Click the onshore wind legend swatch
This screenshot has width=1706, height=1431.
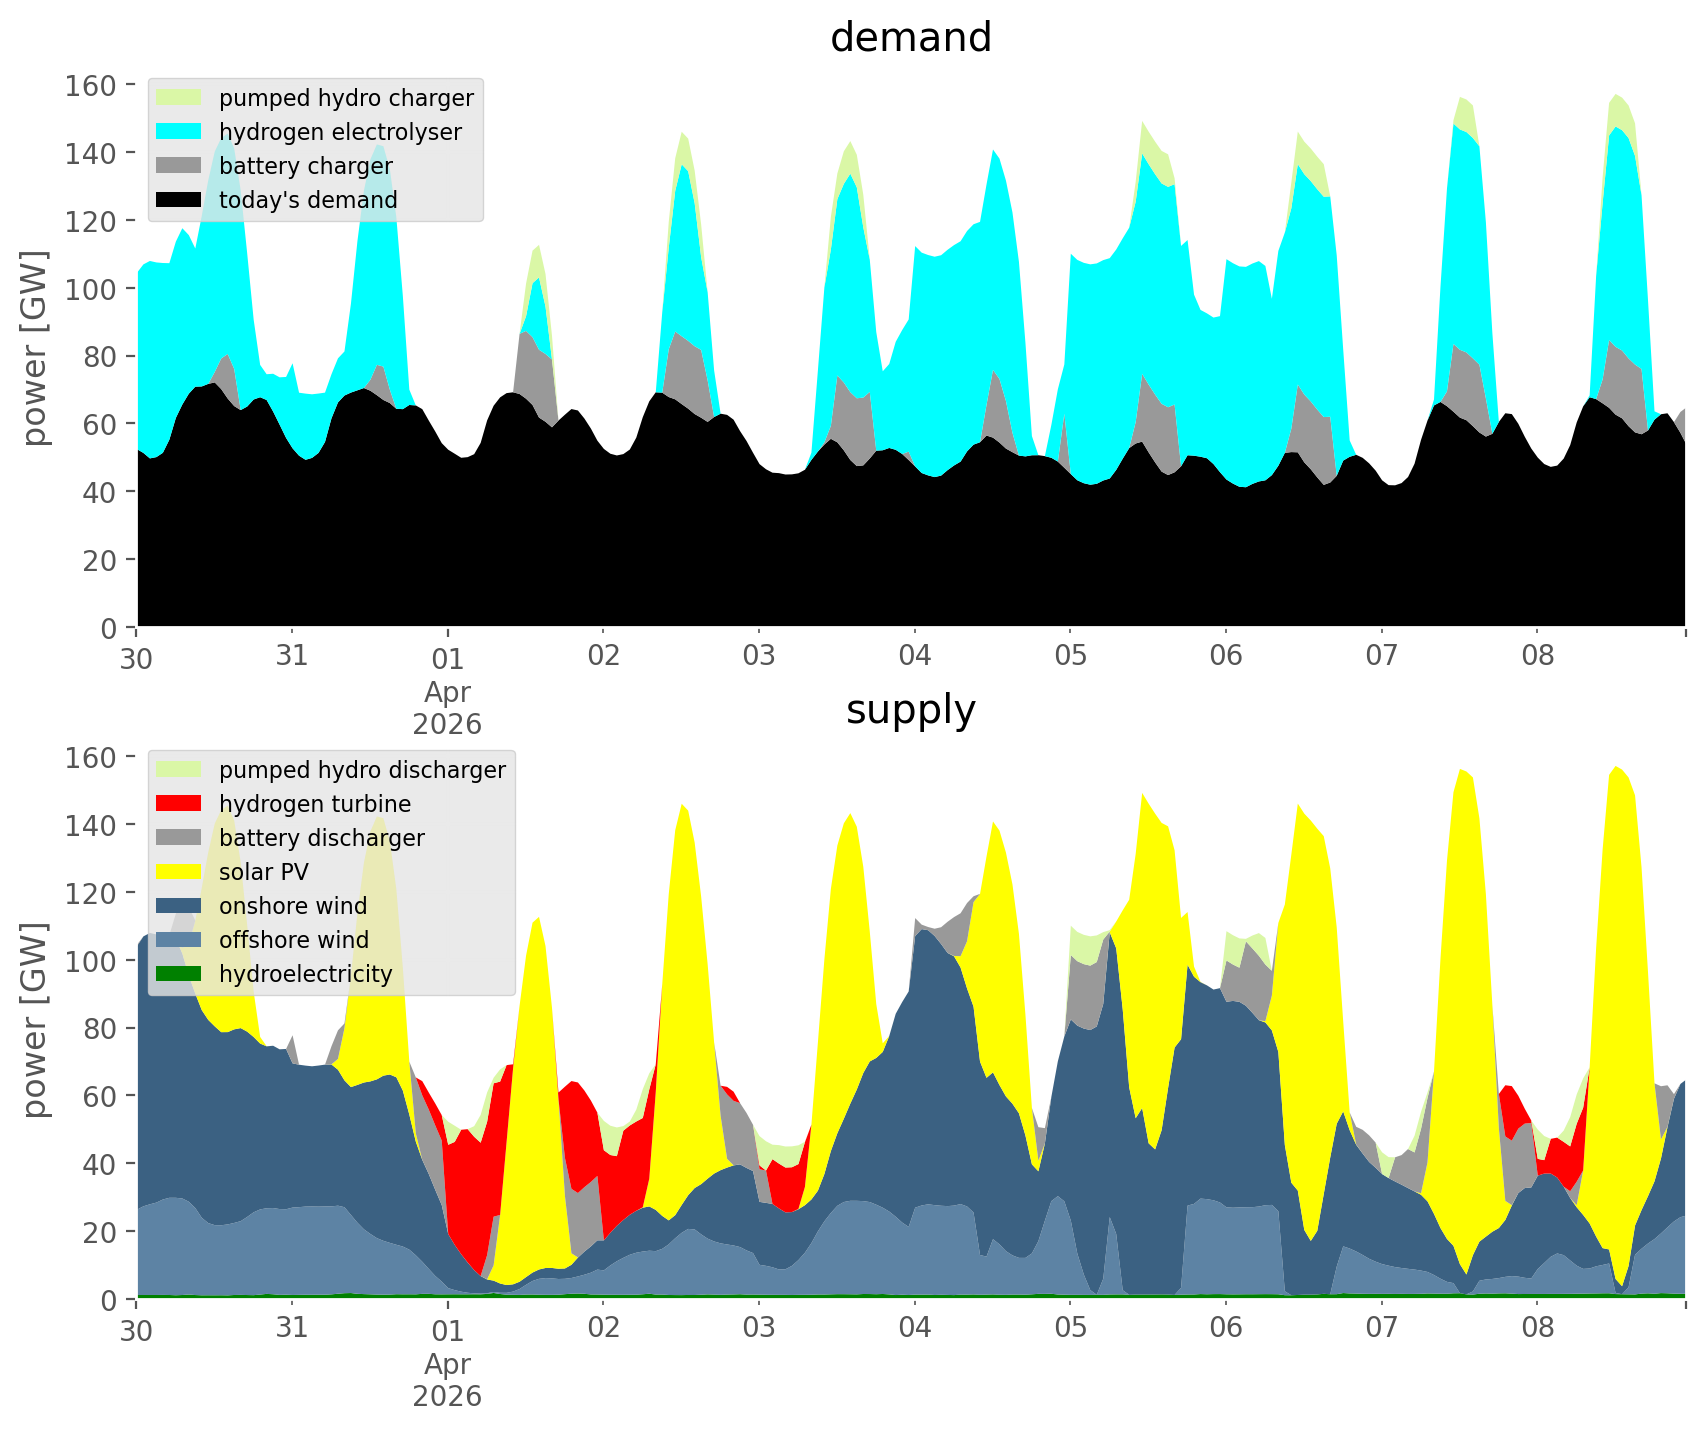tap(180, 906)
